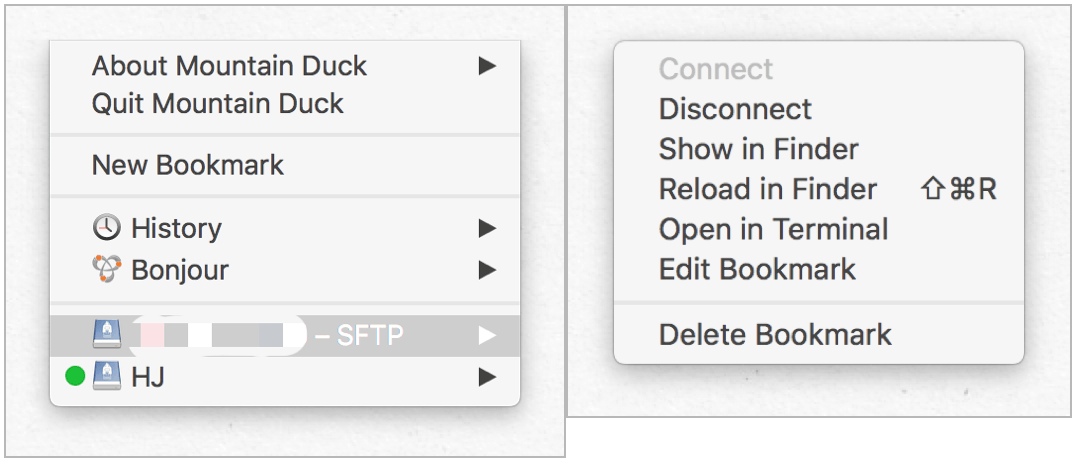The height and width of the screenshot is (462, 1076).
Task: Open the SFTP bookmark submenu arrow
Action: point(487,336)
